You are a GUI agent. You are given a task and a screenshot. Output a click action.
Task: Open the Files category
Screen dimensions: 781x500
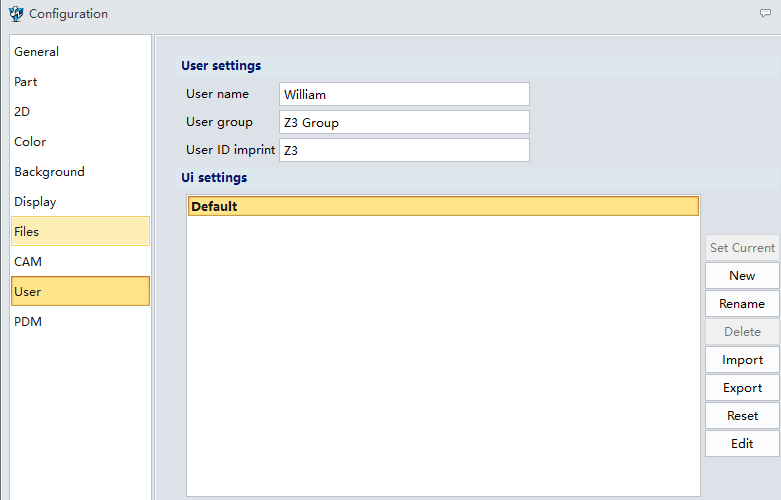tap(80, 231)
